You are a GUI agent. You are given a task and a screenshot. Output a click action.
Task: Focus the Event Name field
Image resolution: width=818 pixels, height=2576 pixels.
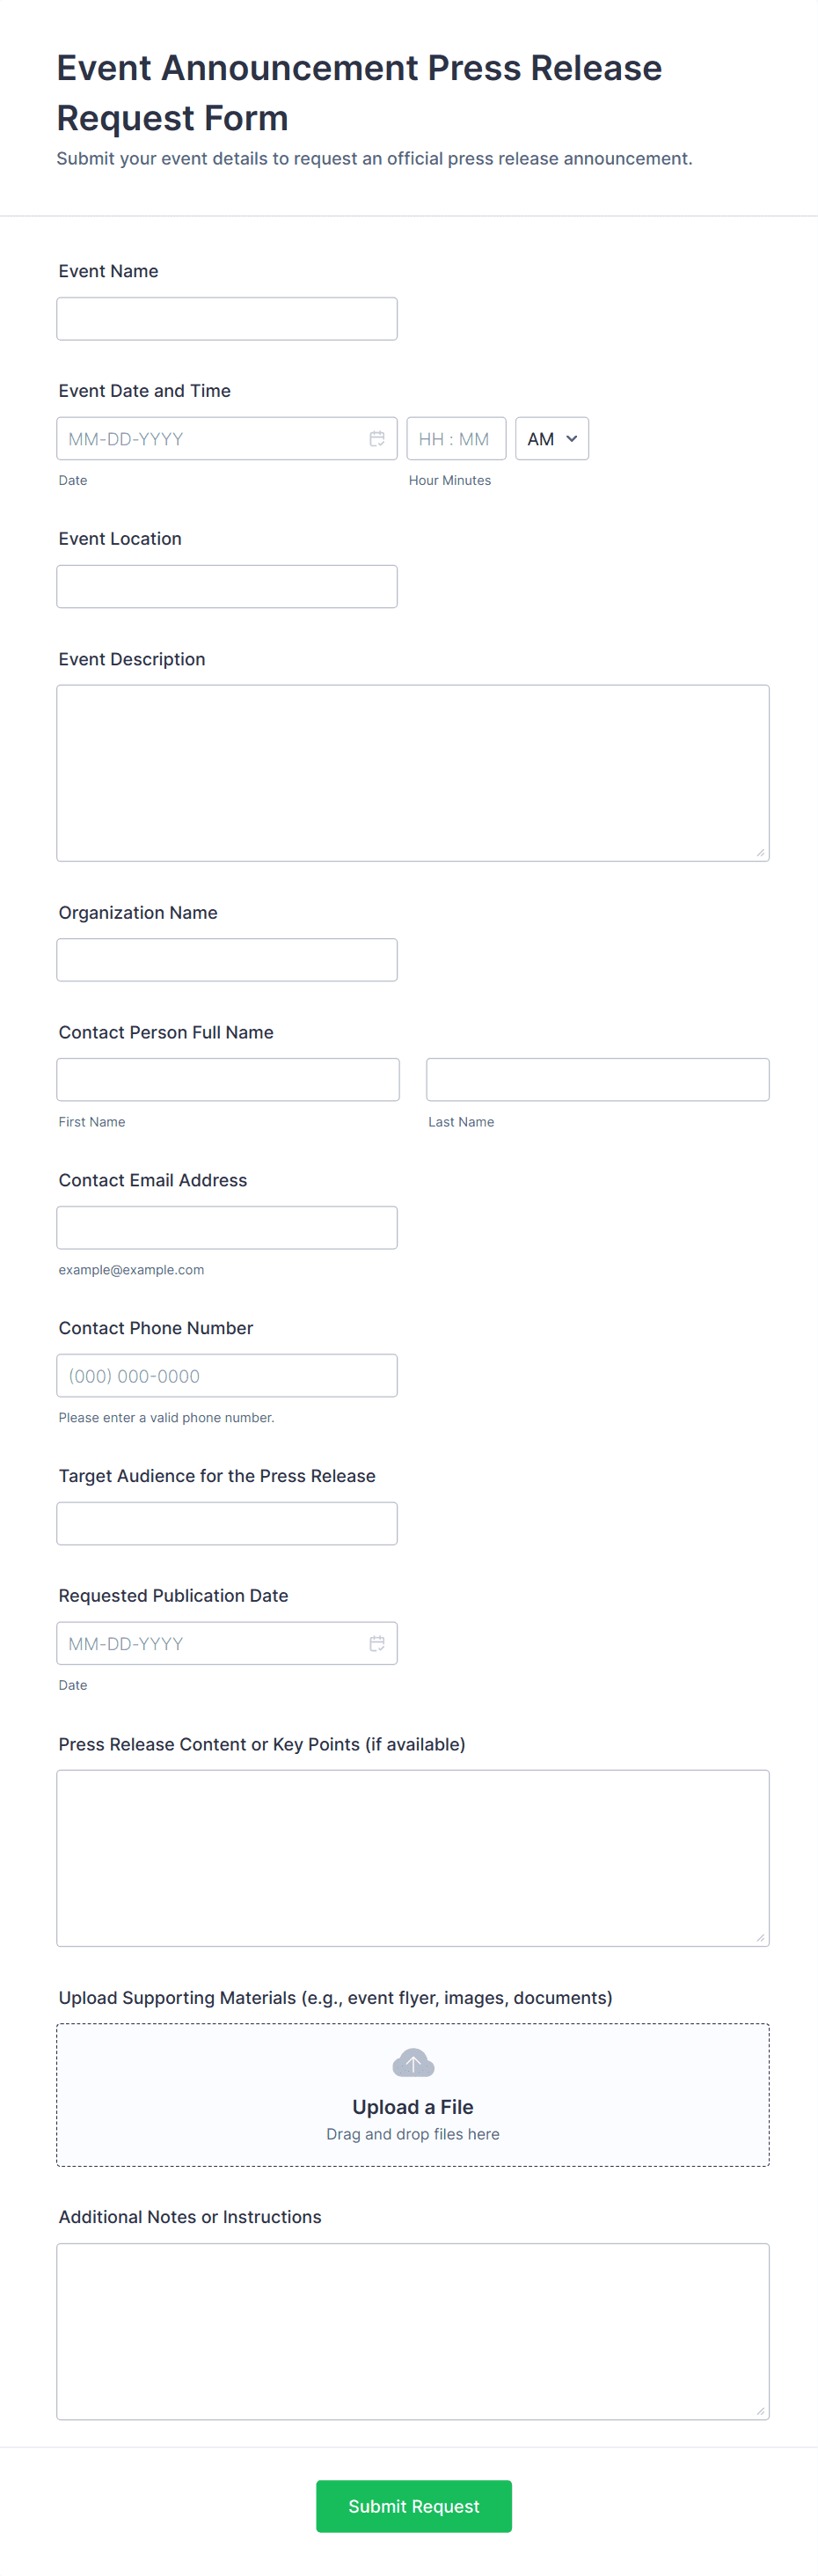point(227,319)
